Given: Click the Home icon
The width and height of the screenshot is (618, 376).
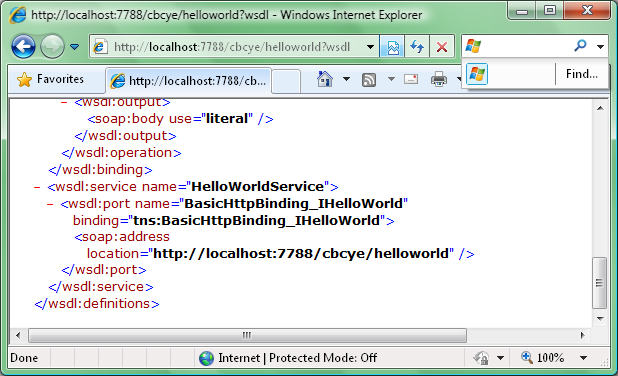Looking at the screenshot, I should (x=325, y=79).
